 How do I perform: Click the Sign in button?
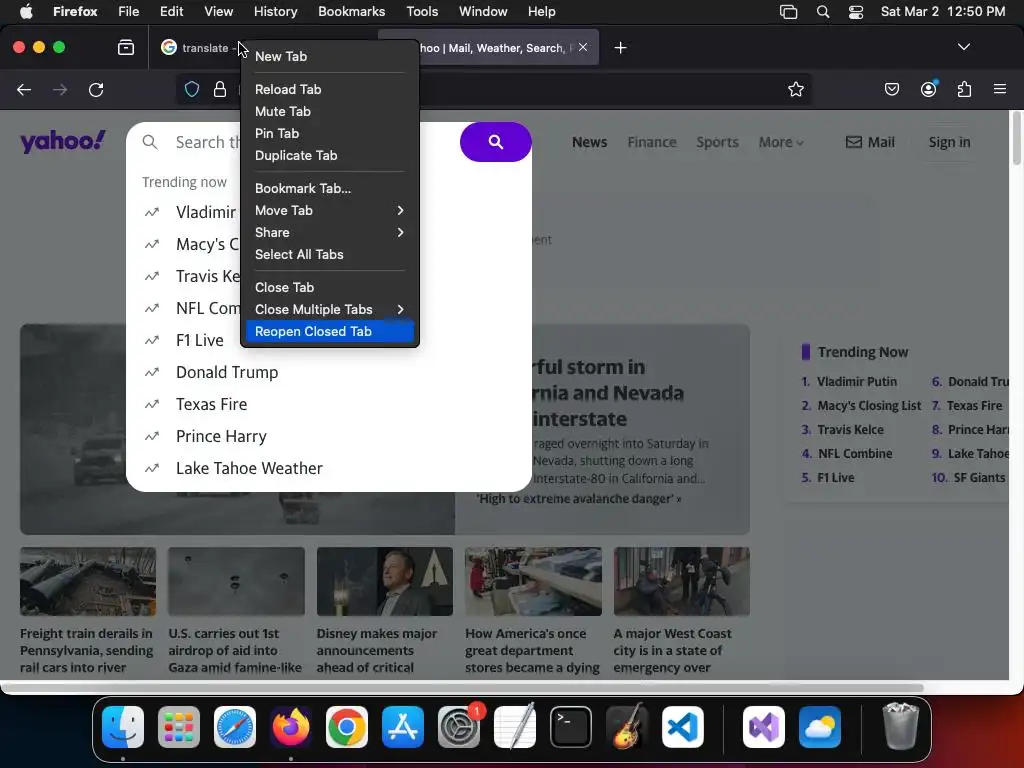[949, 142]
